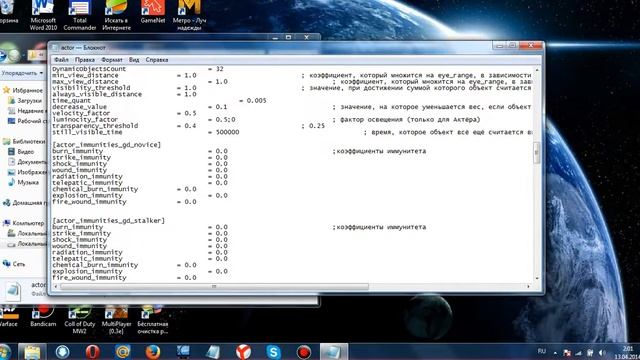Open the Вид menu in Notepad

(134, 60)
